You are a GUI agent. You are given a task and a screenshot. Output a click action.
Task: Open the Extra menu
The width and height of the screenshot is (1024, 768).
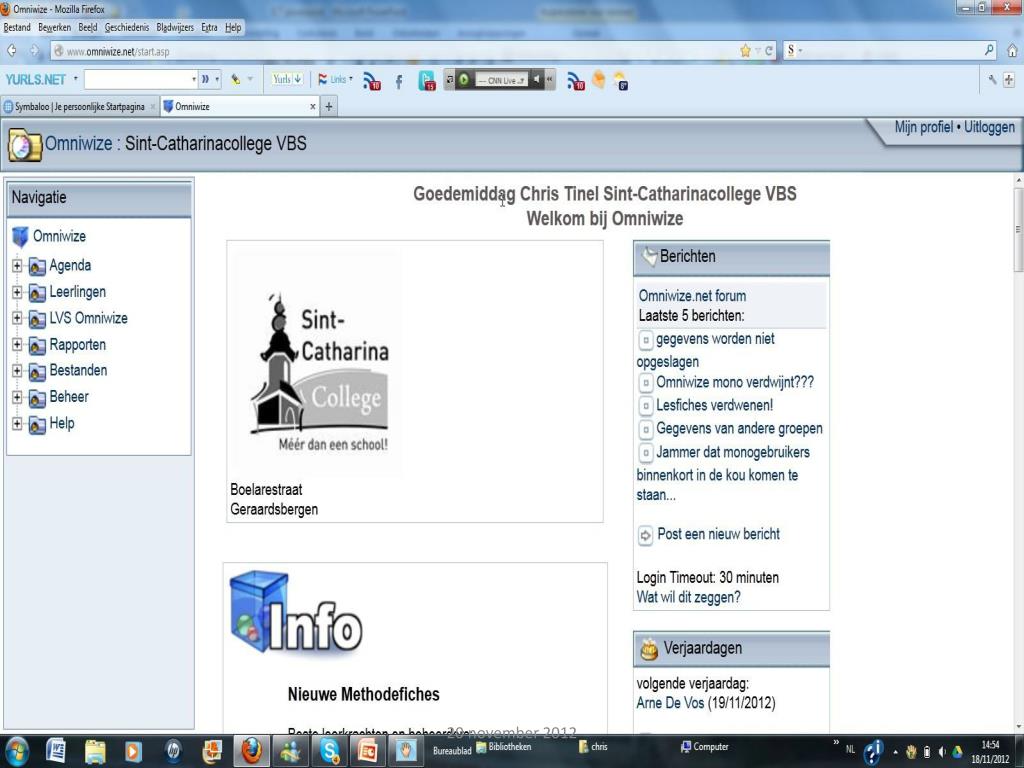(x=209, y=27)
